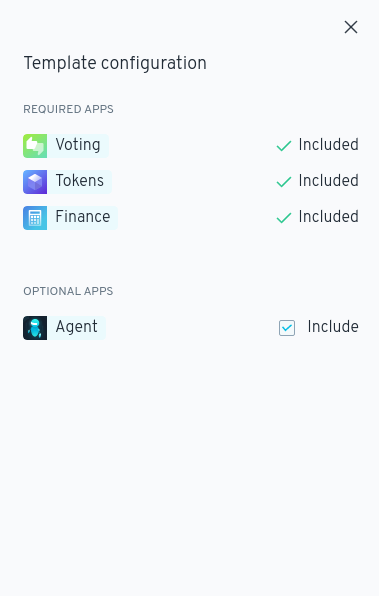
Task: Click the Included text for Finance
Action: [x=328, y=217]
